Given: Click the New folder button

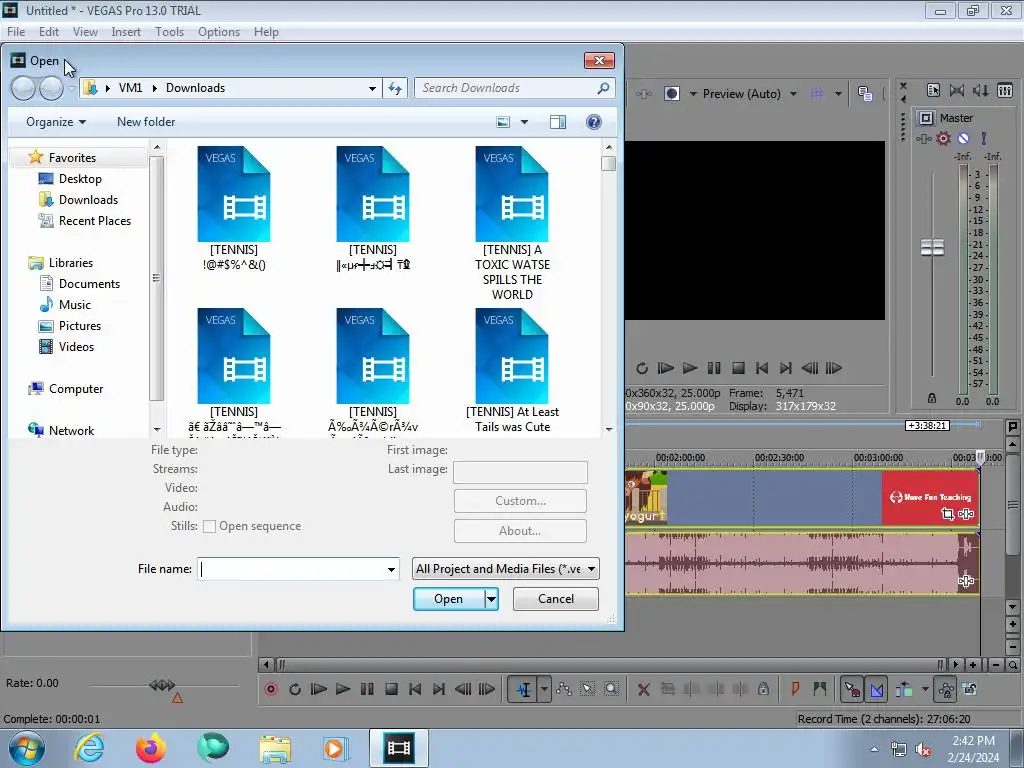Looking at the screenshot, I should coord(146,122).
